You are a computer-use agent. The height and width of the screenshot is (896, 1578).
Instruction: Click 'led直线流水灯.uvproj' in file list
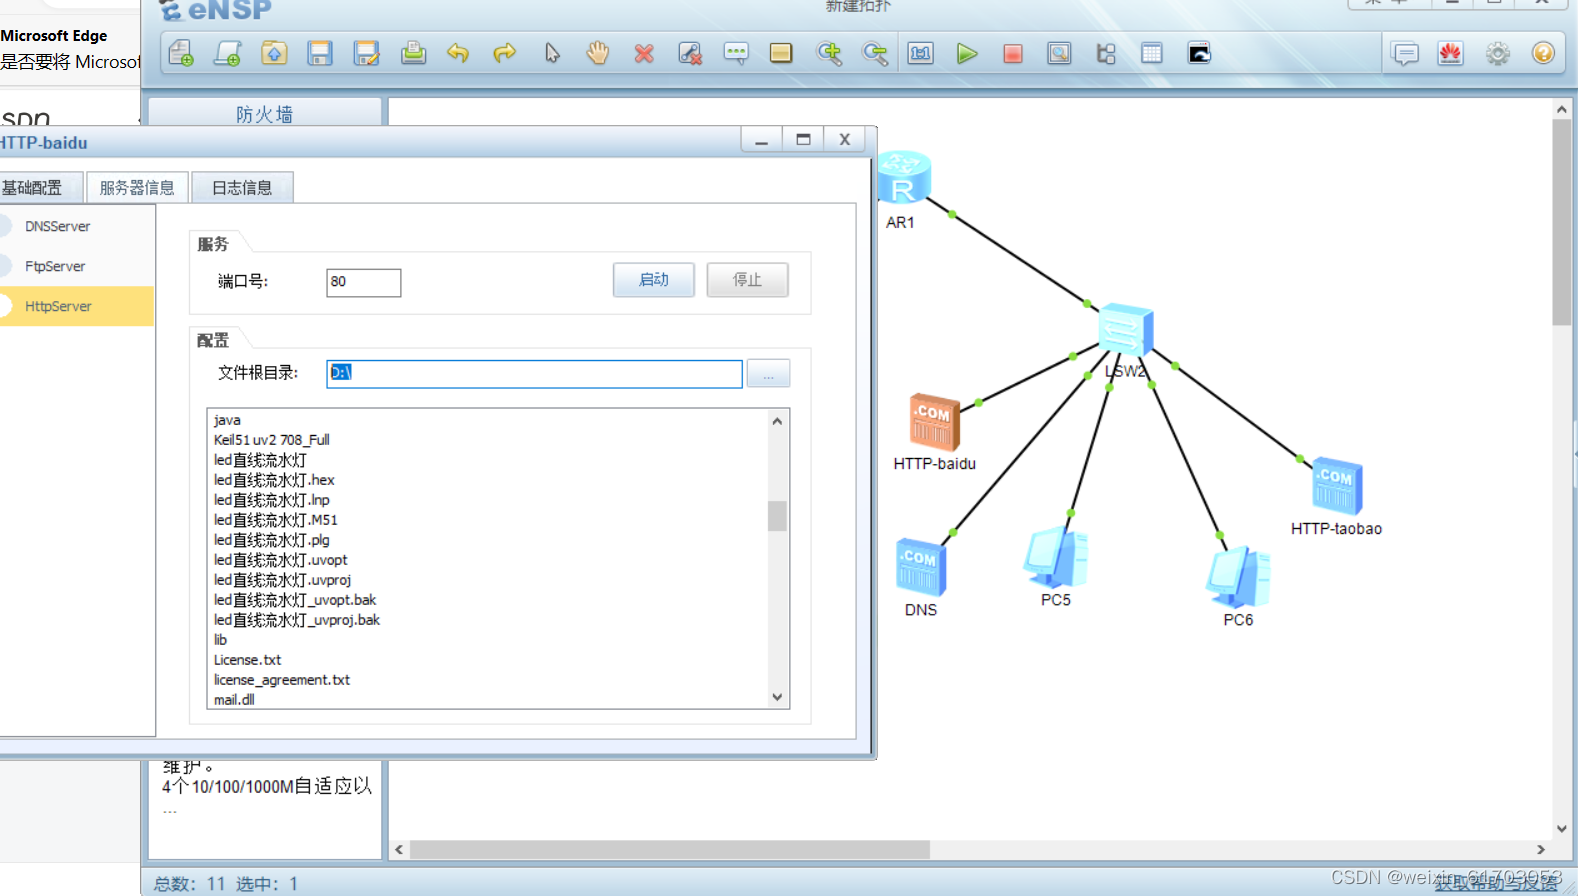pyautogui.click(x=282, y=580)
